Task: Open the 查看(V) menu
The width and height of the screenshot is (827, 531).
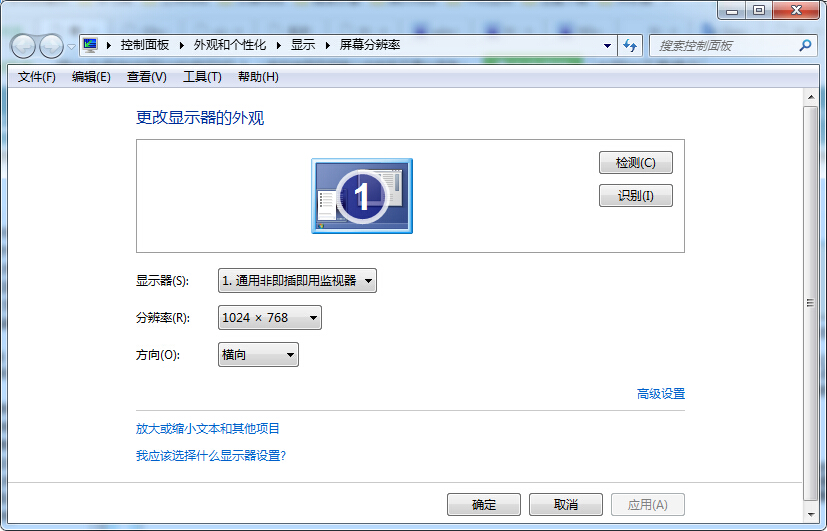Action: 147,77
